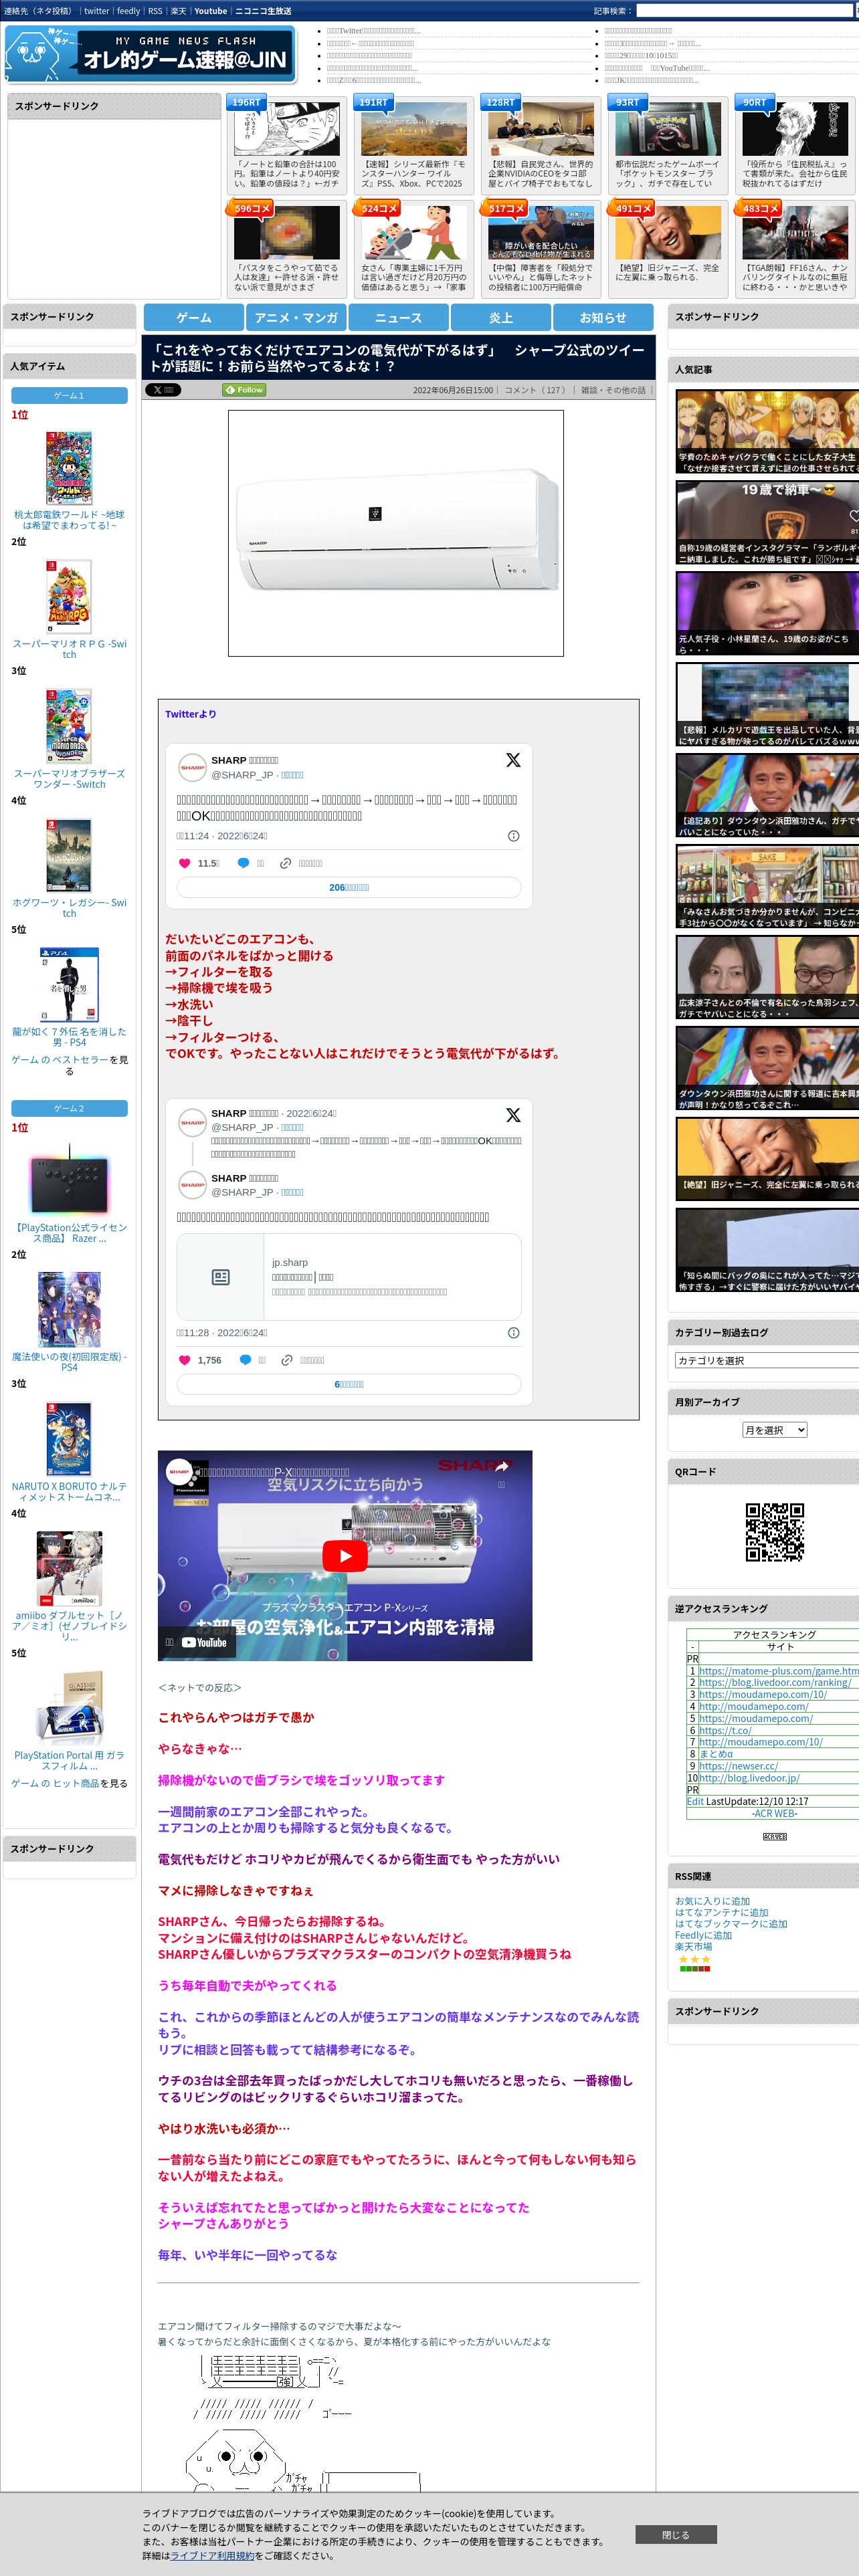Open the ライブドア利用規約 link
The width and height of the screenshot is (859, 2576).
[212, 2555]
